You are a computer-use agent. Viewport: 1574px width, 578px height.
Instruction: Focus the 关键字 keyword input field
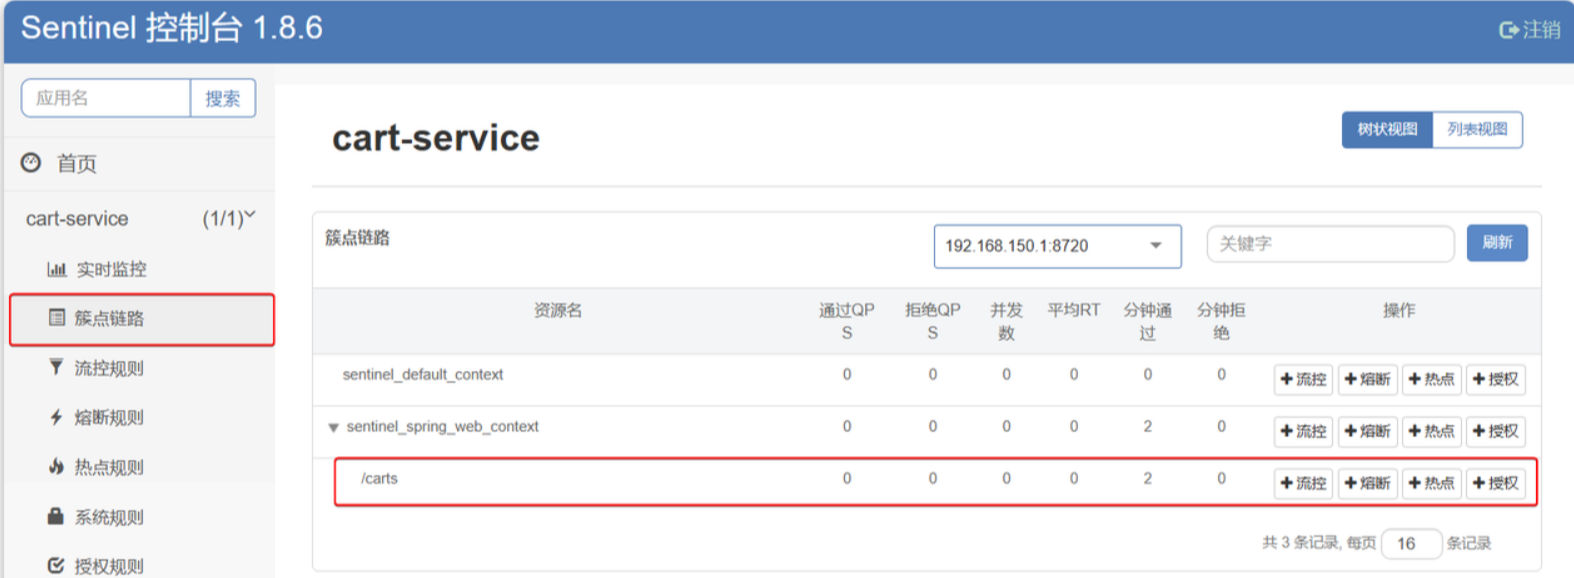tap(1329, 244)
